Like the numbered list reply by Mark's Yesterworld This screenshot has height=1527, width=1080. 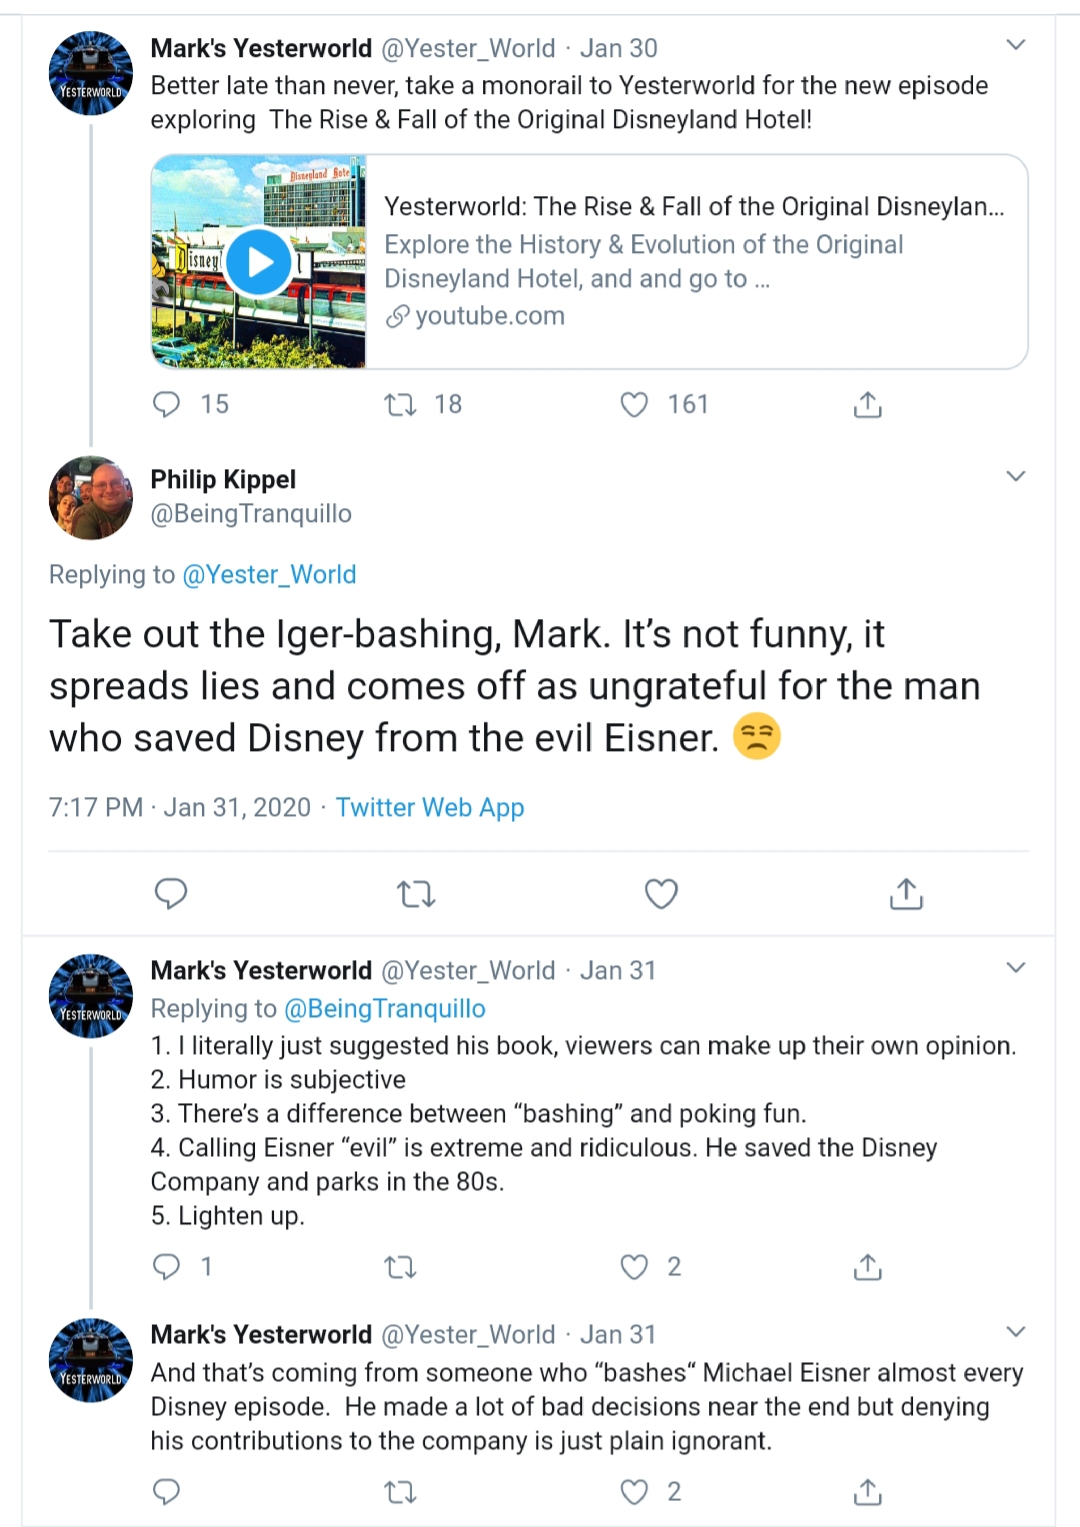coord(634,1267)
